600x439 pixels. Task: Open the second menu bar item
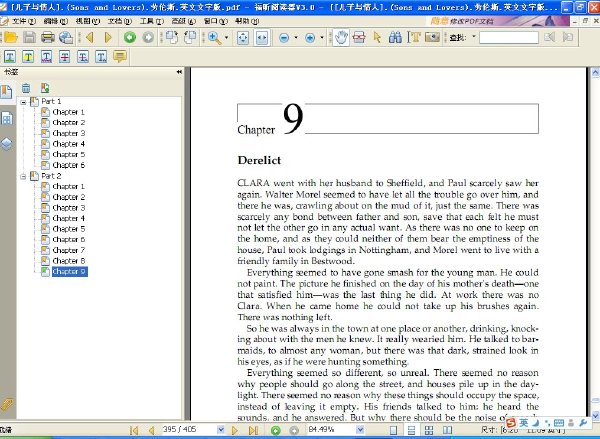click(55, 21)
